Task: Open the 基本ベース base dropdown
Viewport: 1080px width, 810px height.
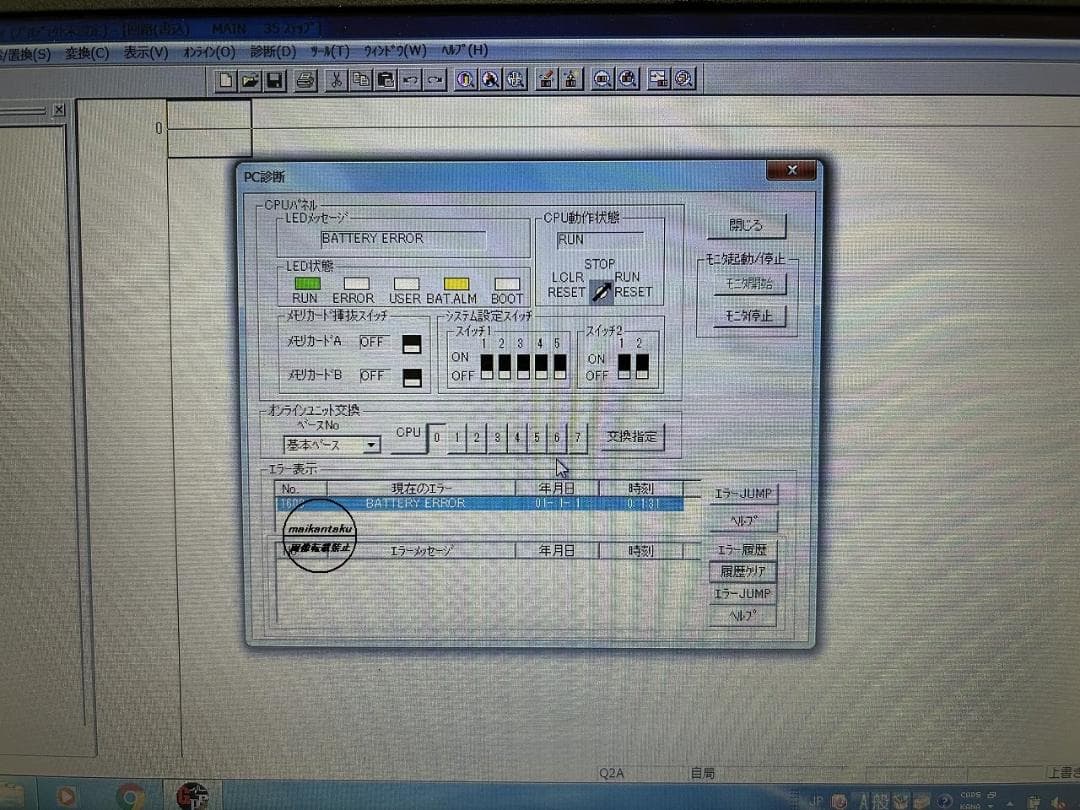Action: [x=372, y=444]
